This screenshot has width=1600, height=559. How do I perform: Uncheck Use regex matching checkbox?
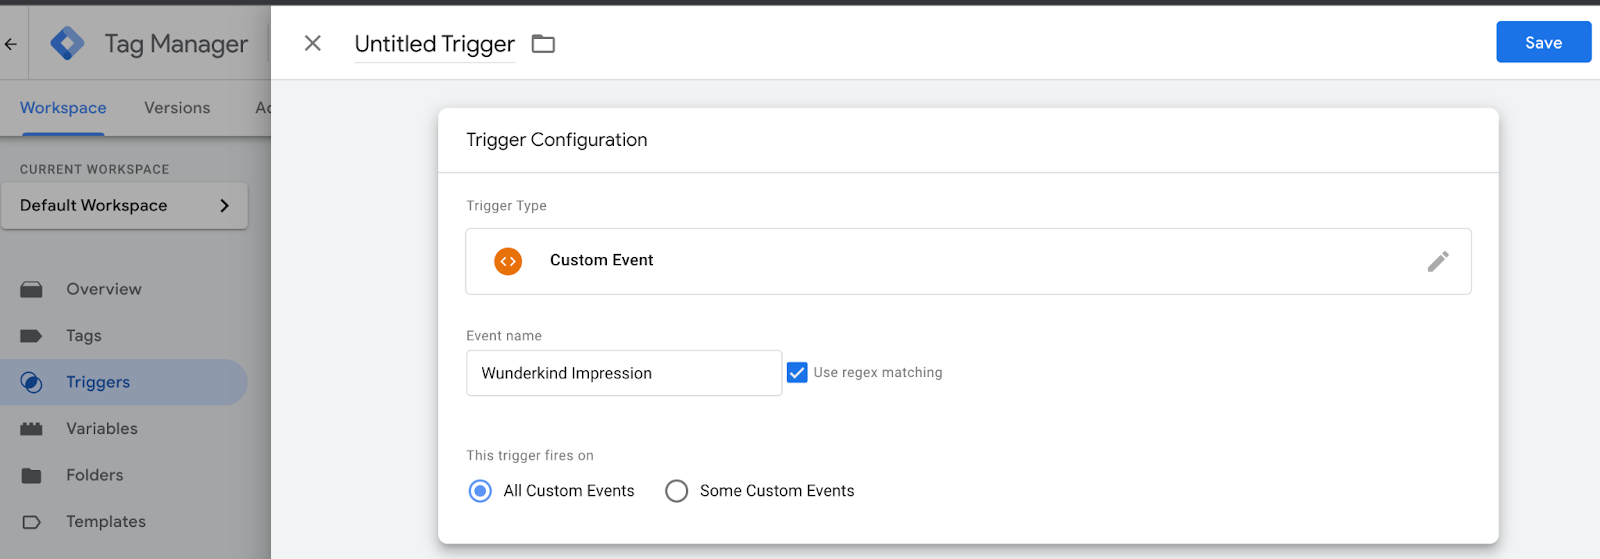tap(797, 373)
